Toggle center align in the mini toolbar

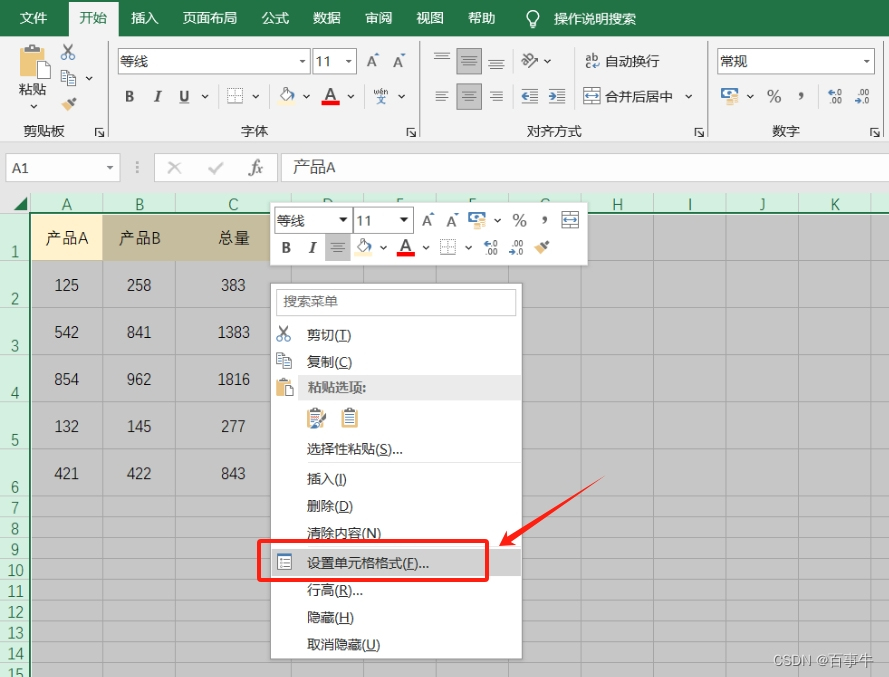tap(337, 247)
